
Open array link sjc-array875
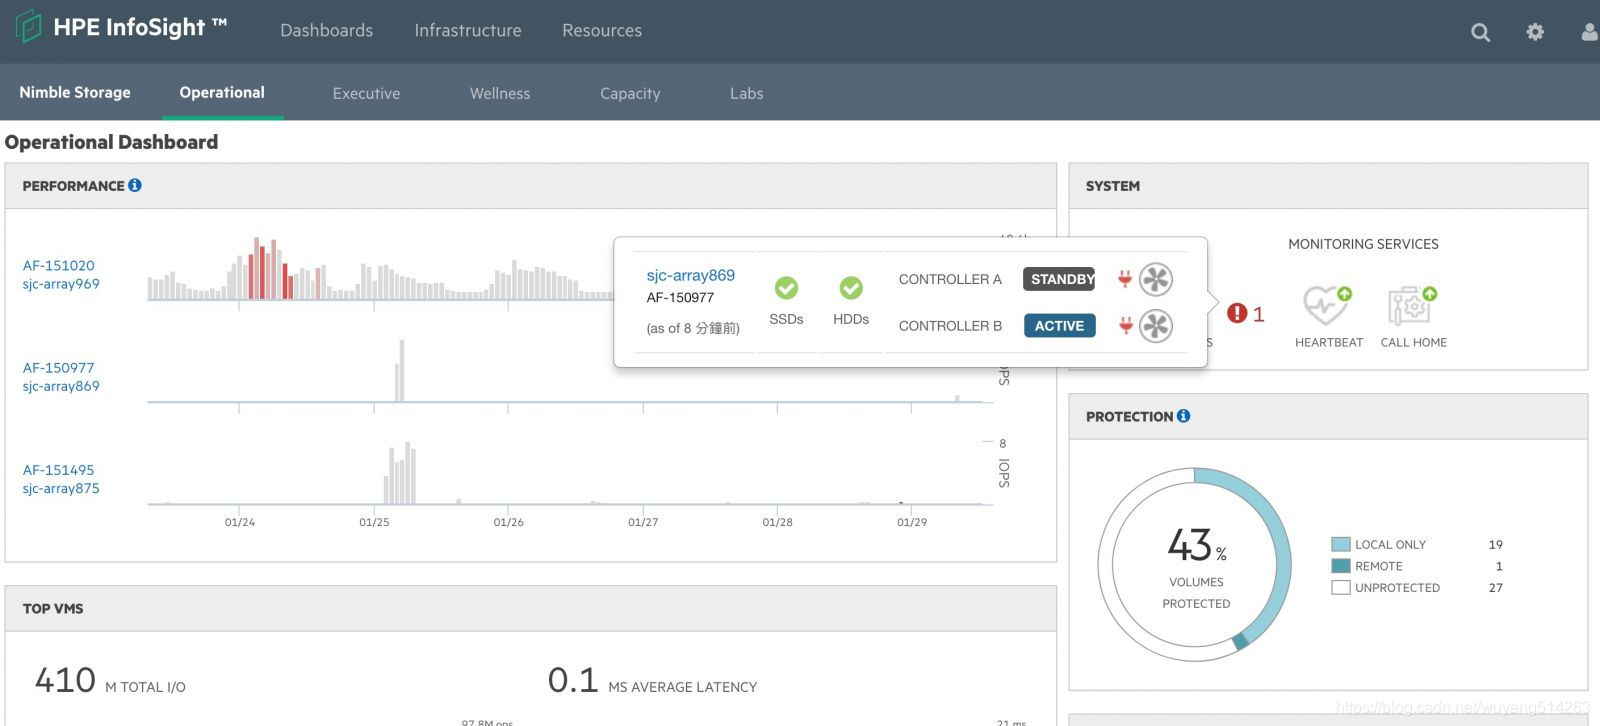point(61,488)
